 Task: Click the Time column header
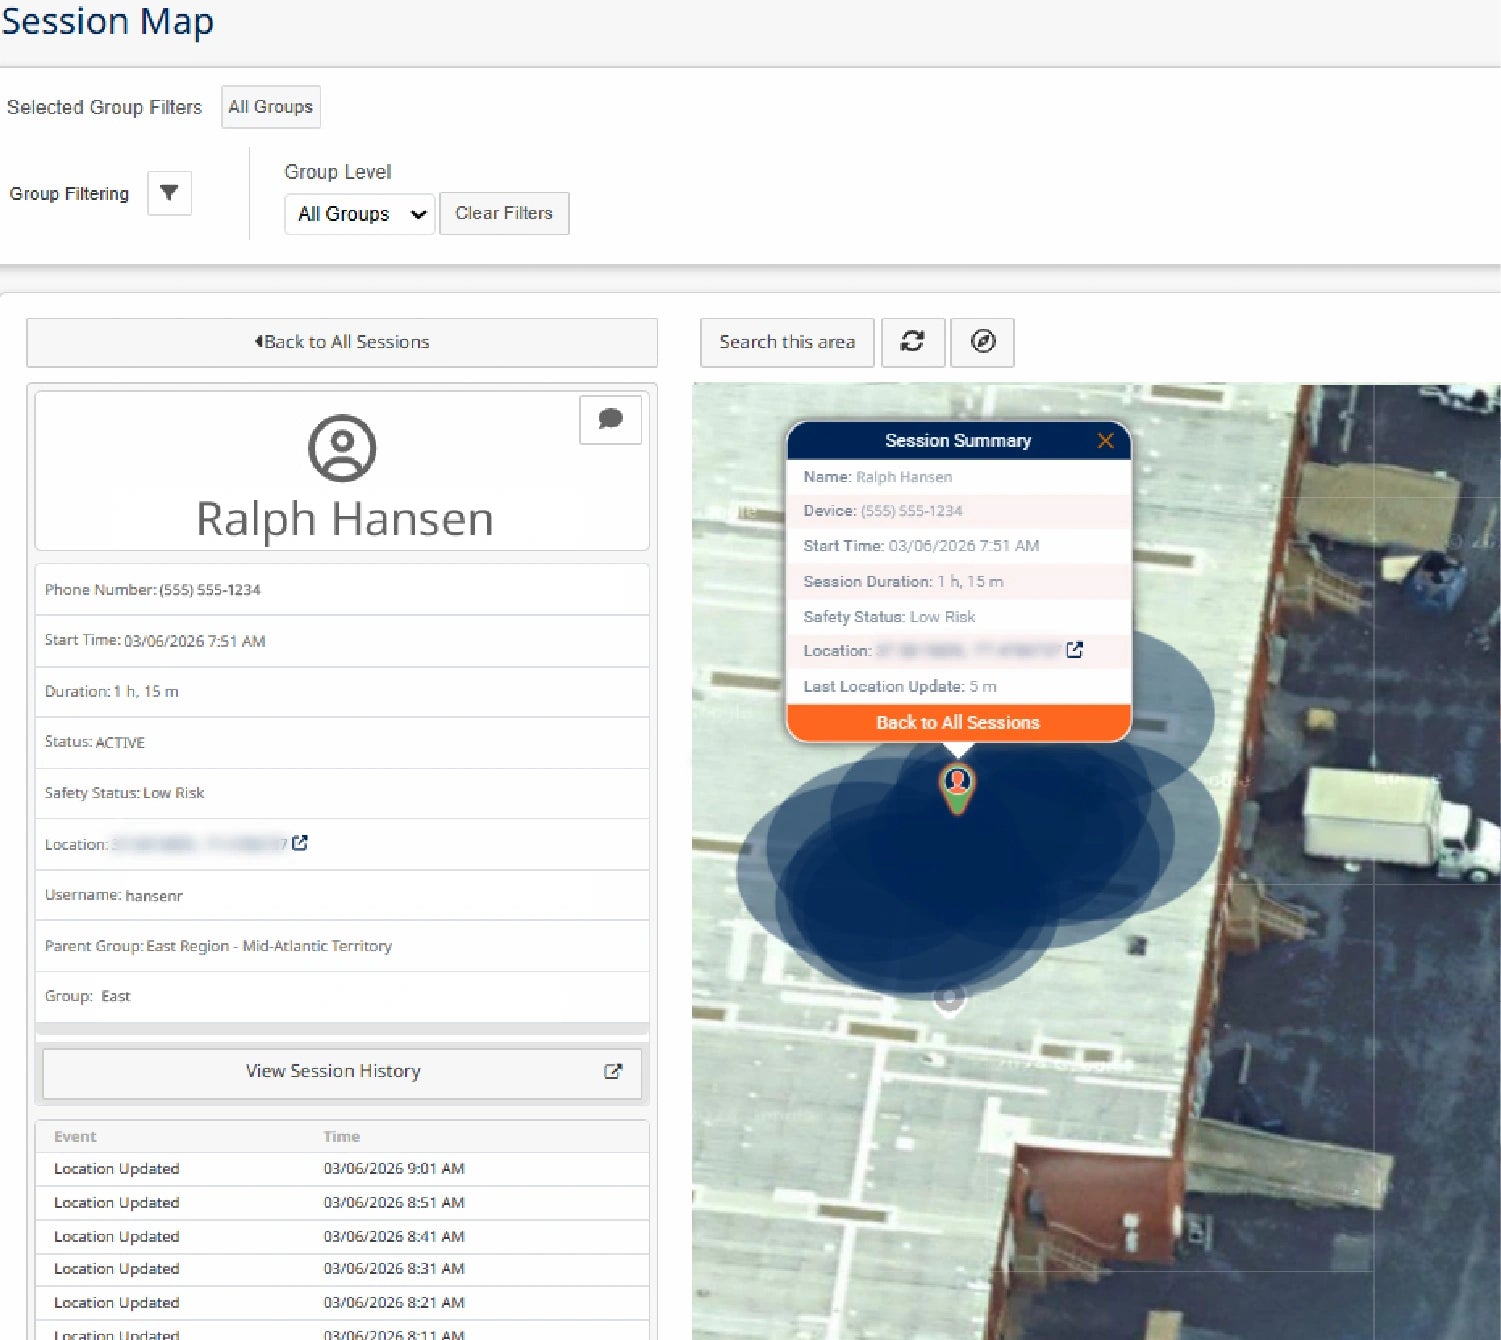pyautogui.click(x=342, y=1137)
